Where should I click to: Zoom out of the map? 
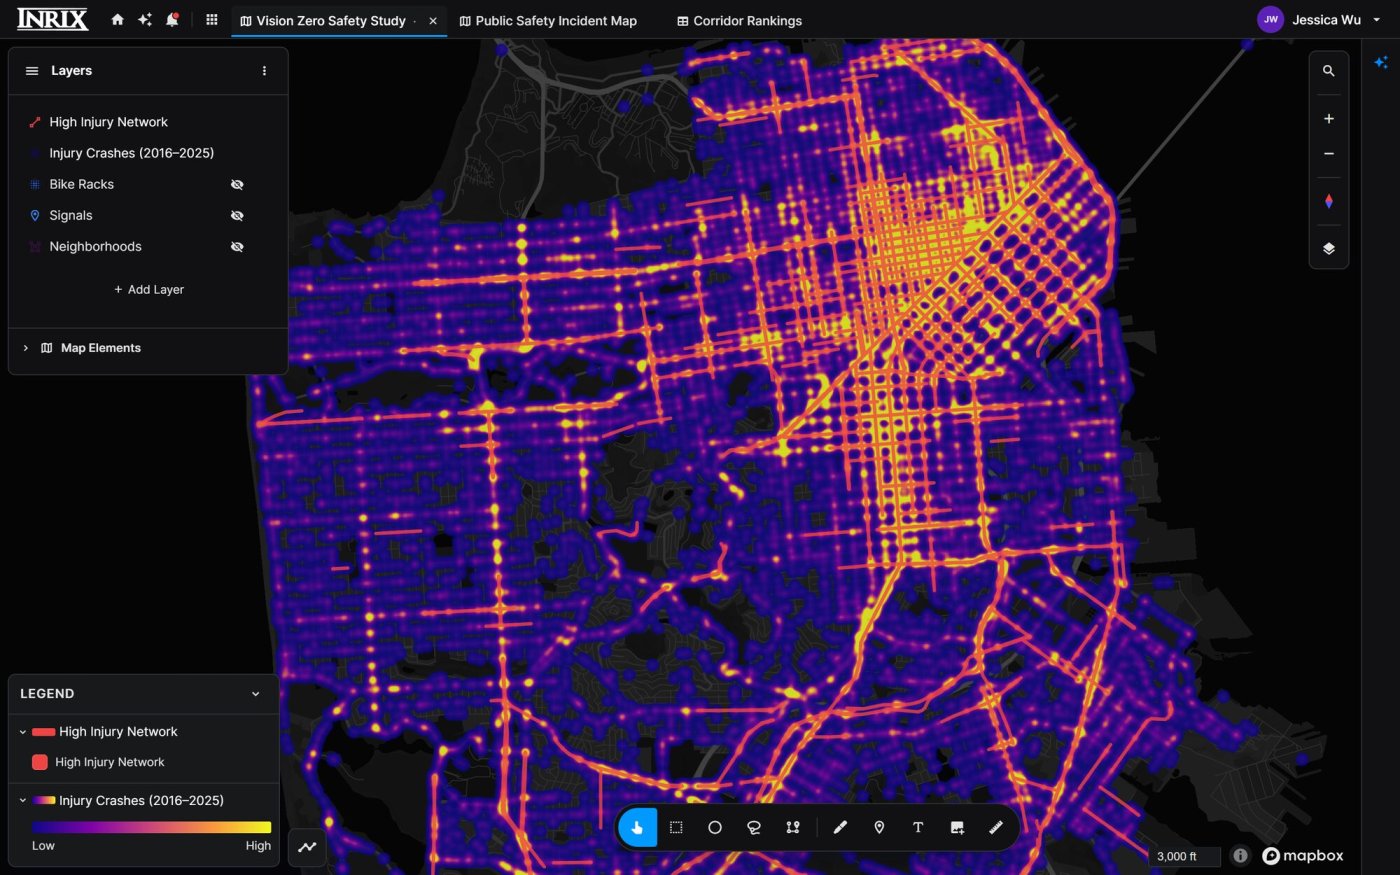click(x=1328, y=154)
